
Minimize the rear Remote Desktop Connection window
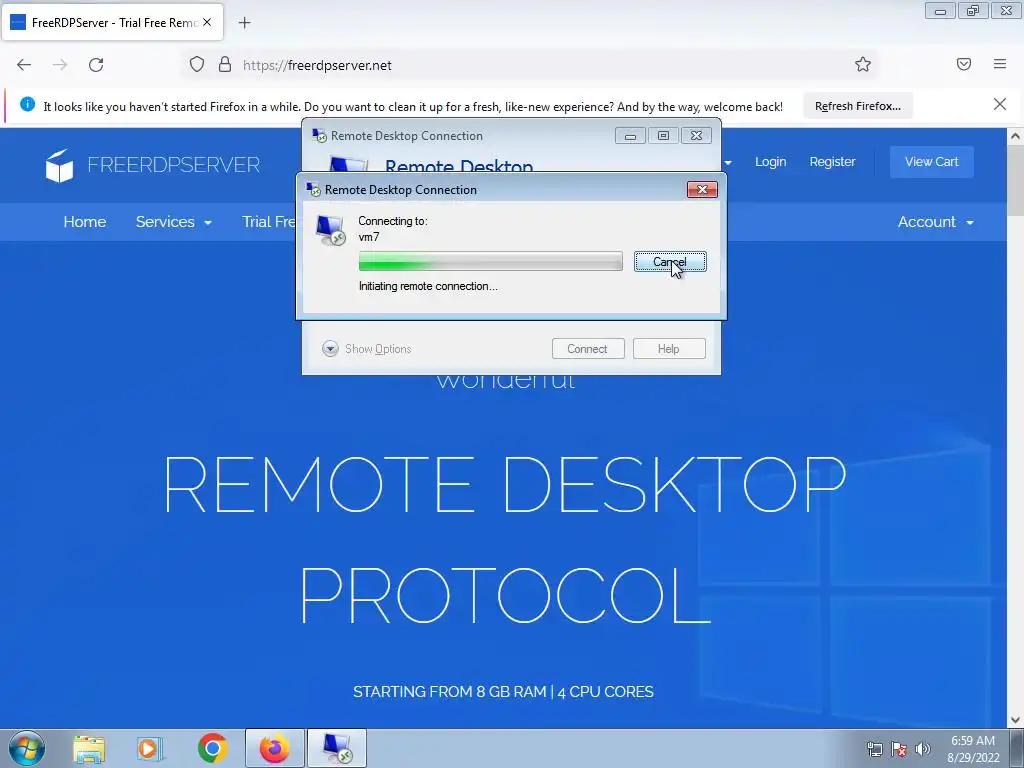coord(630,136)
